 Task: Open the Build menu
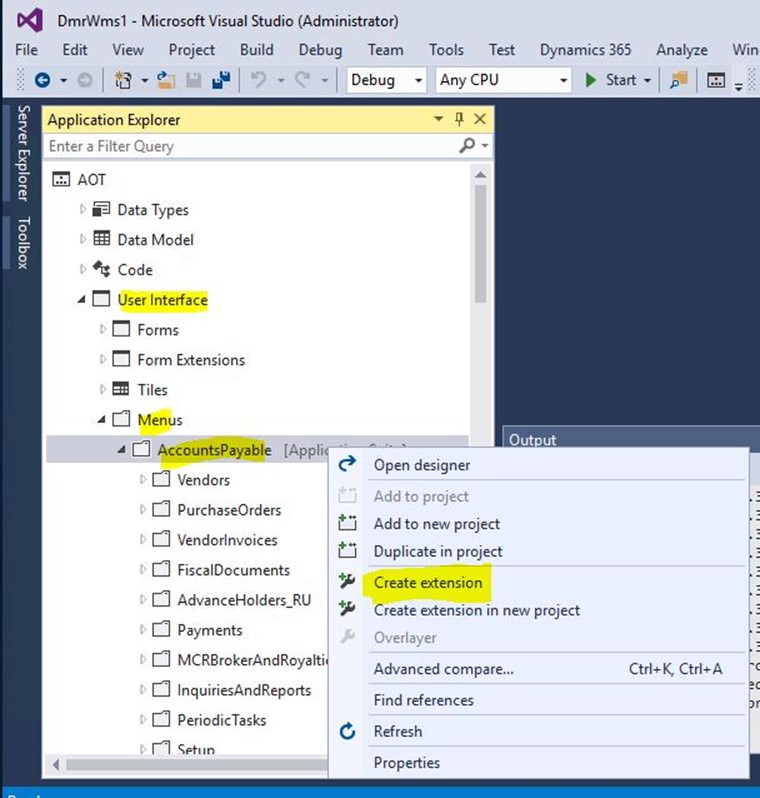click(257, 50)
